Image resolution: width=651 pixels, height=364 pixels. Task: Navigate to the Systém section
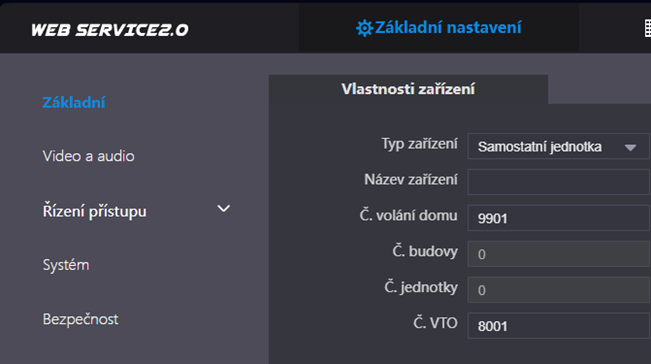click(x=66, y=265)
